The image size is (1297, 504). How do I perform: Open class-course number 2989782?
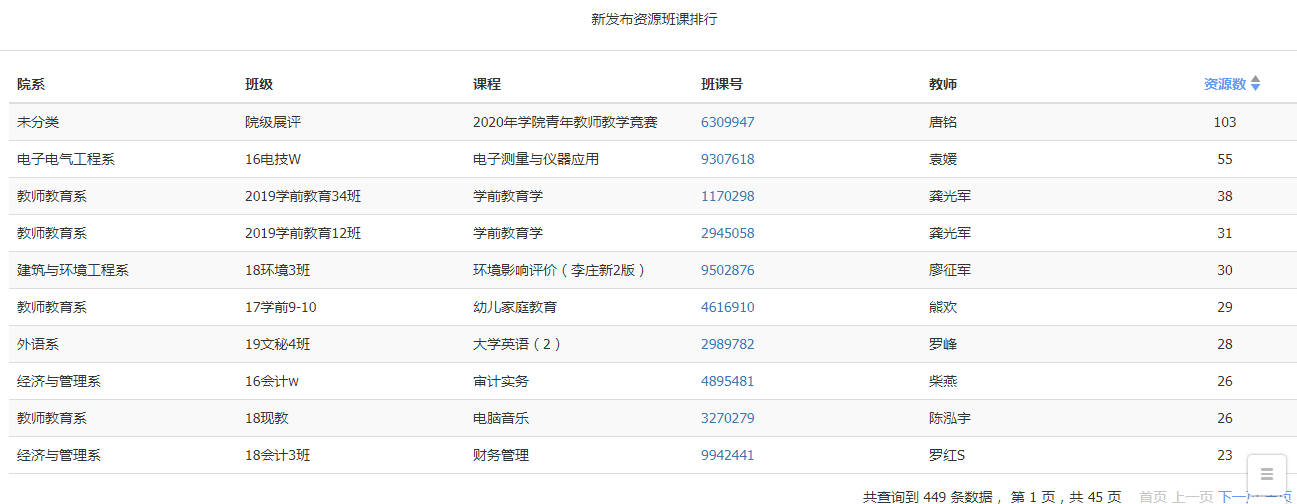click(x=728, y=344)
